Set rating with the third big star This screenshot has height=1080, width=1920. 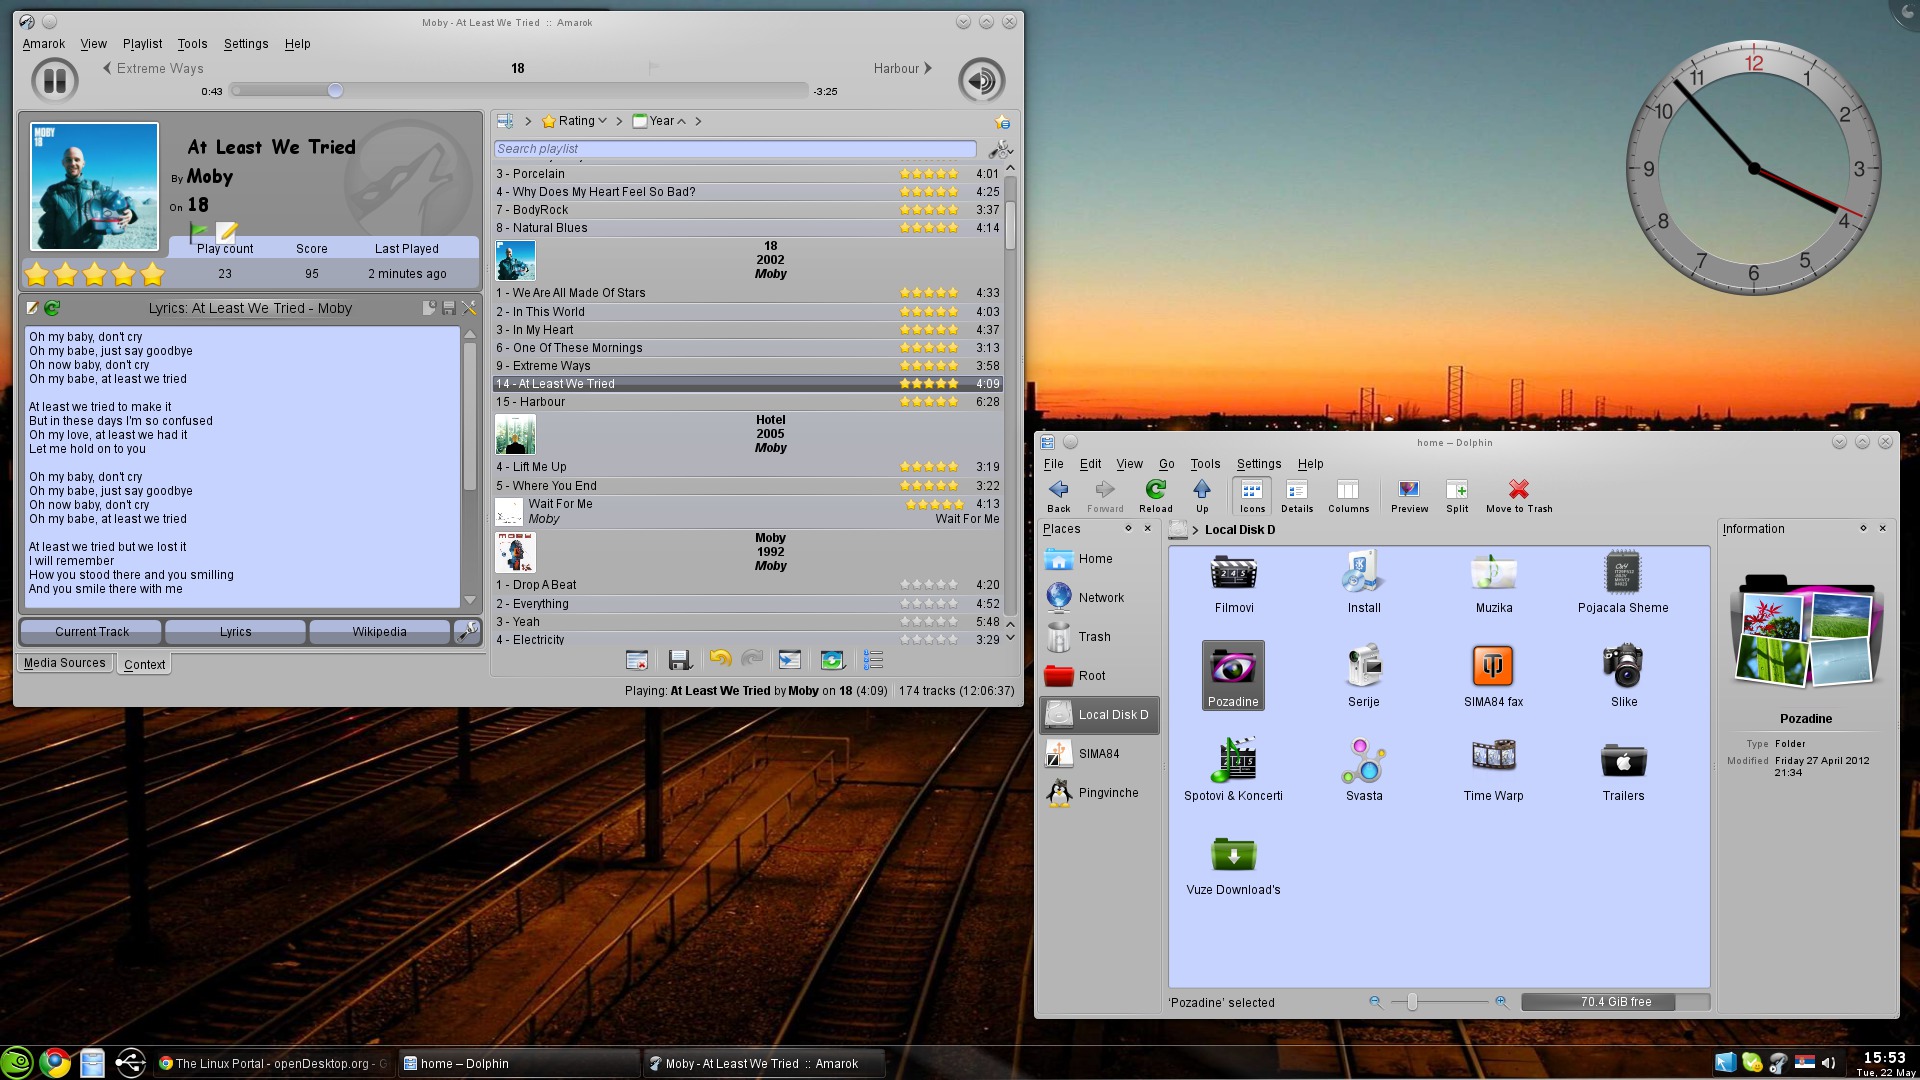(94, 274)
